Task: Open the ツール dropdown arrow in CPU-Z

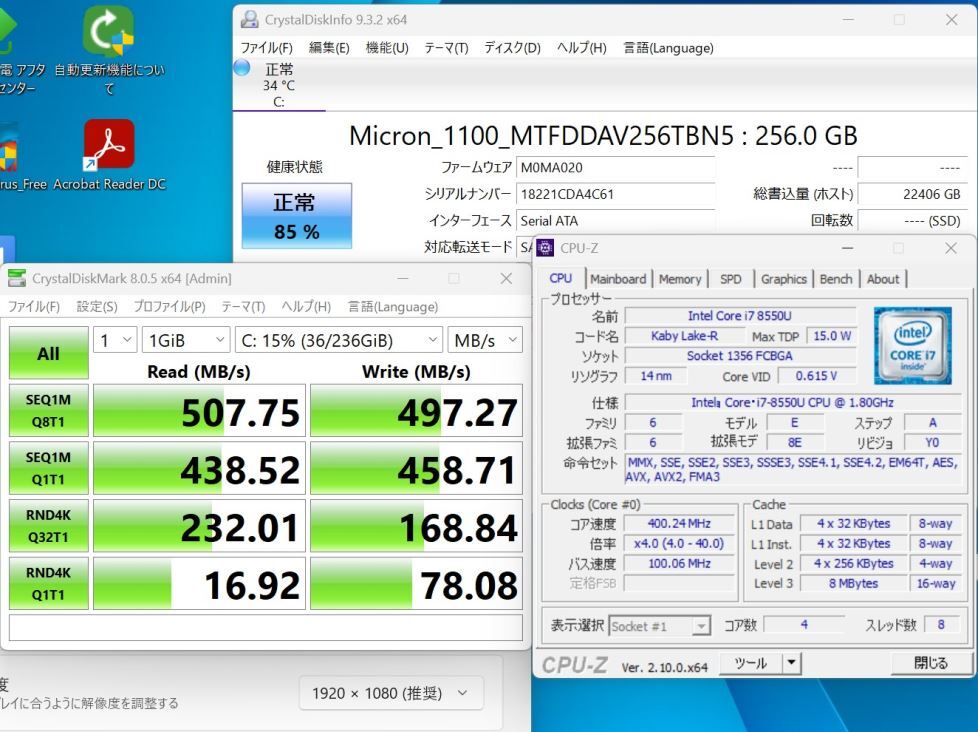Action: pyautogui.click(x=792, y=663)
